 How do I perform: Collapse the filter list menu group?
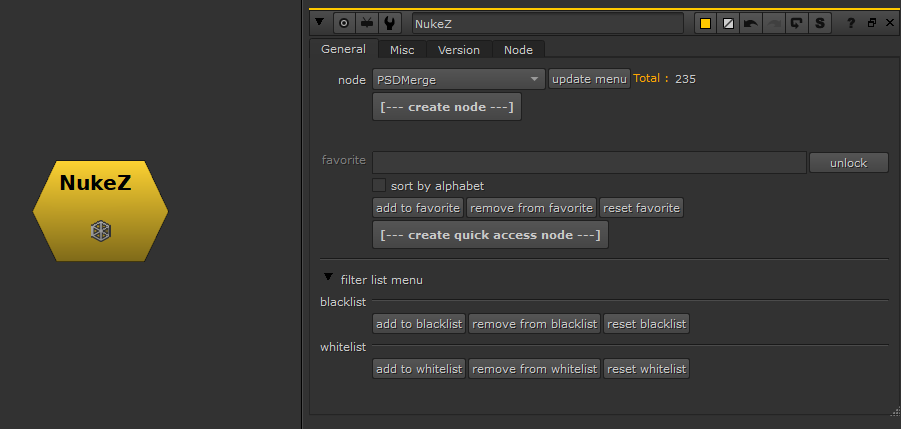328,277
